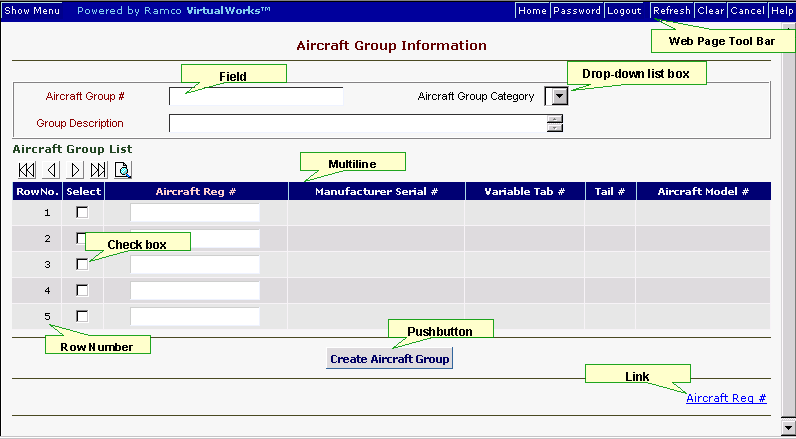Click Show Menu in the top bar

pos(31,11)
